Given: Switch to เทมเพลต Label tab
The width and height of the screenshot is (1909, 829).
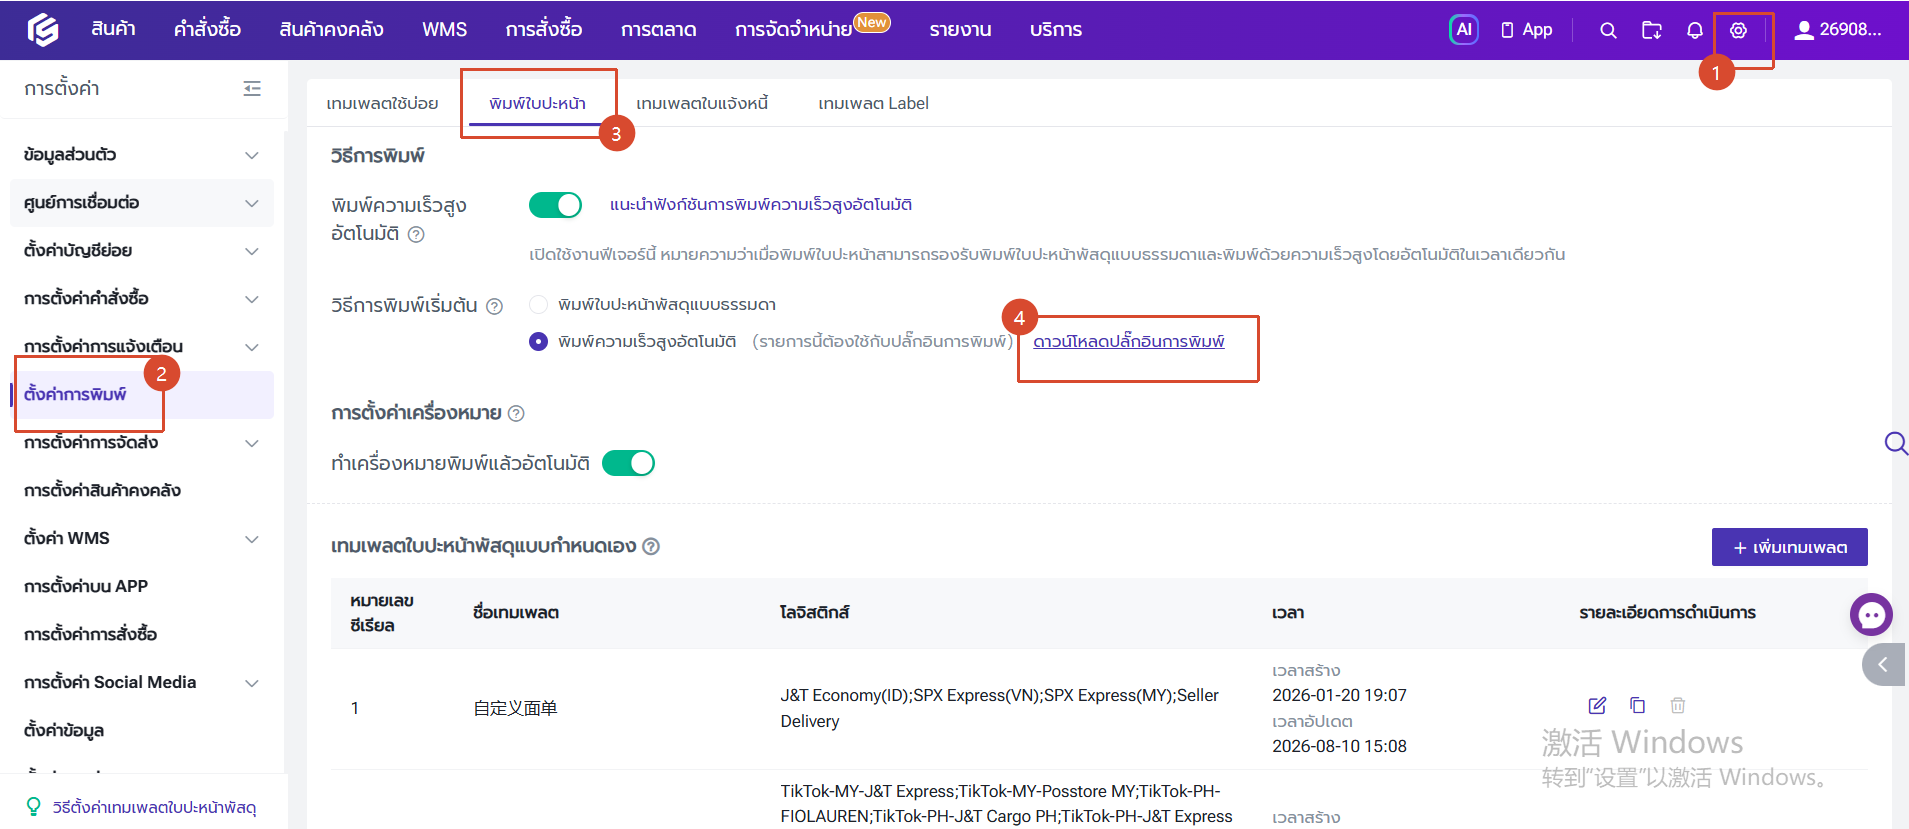Looking at the screenshot, I should [873, 103].
